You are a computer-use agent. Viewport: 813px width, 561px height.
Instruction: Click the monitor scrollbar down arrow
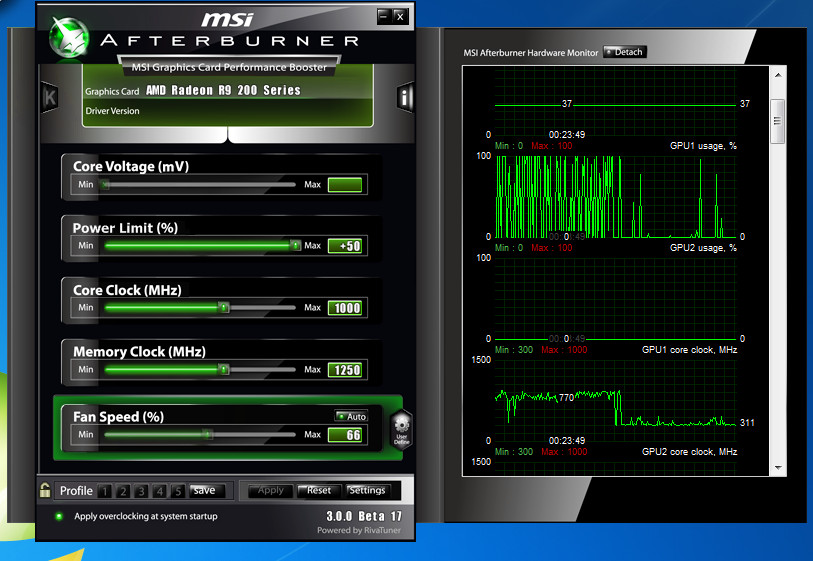click(x=778, y=467)
